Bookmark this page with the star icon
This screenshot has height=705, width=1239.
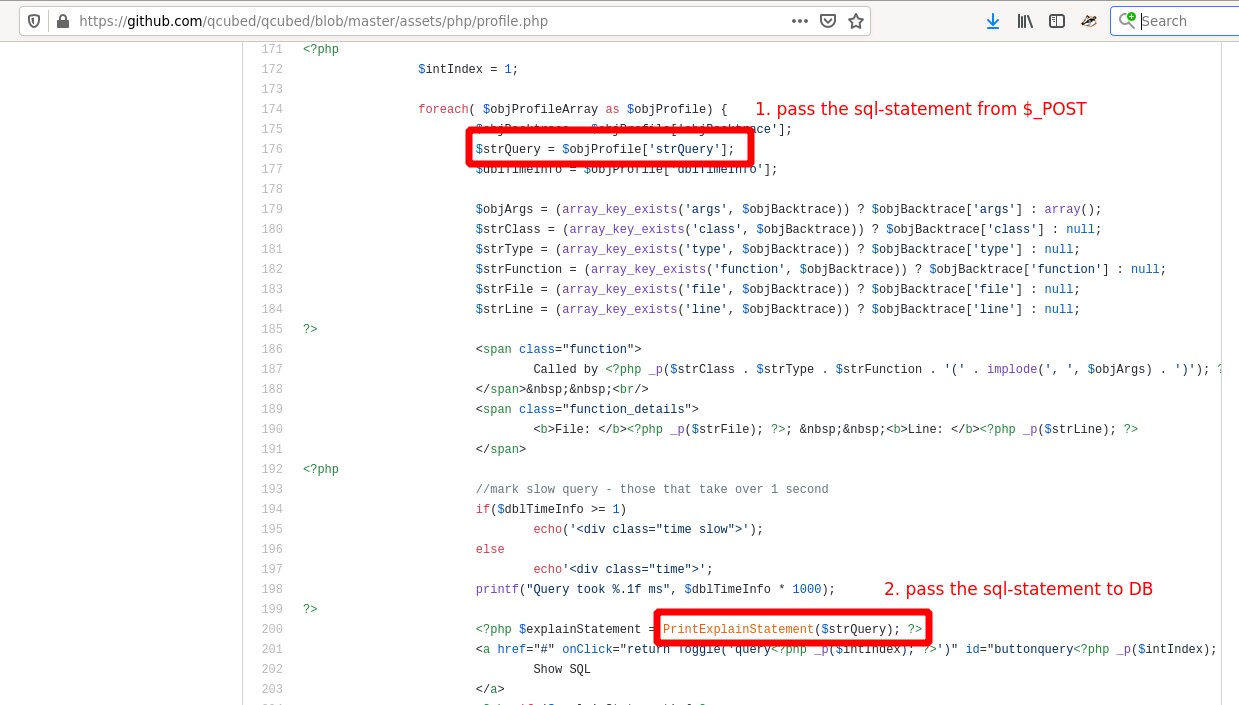click(856, 21)
